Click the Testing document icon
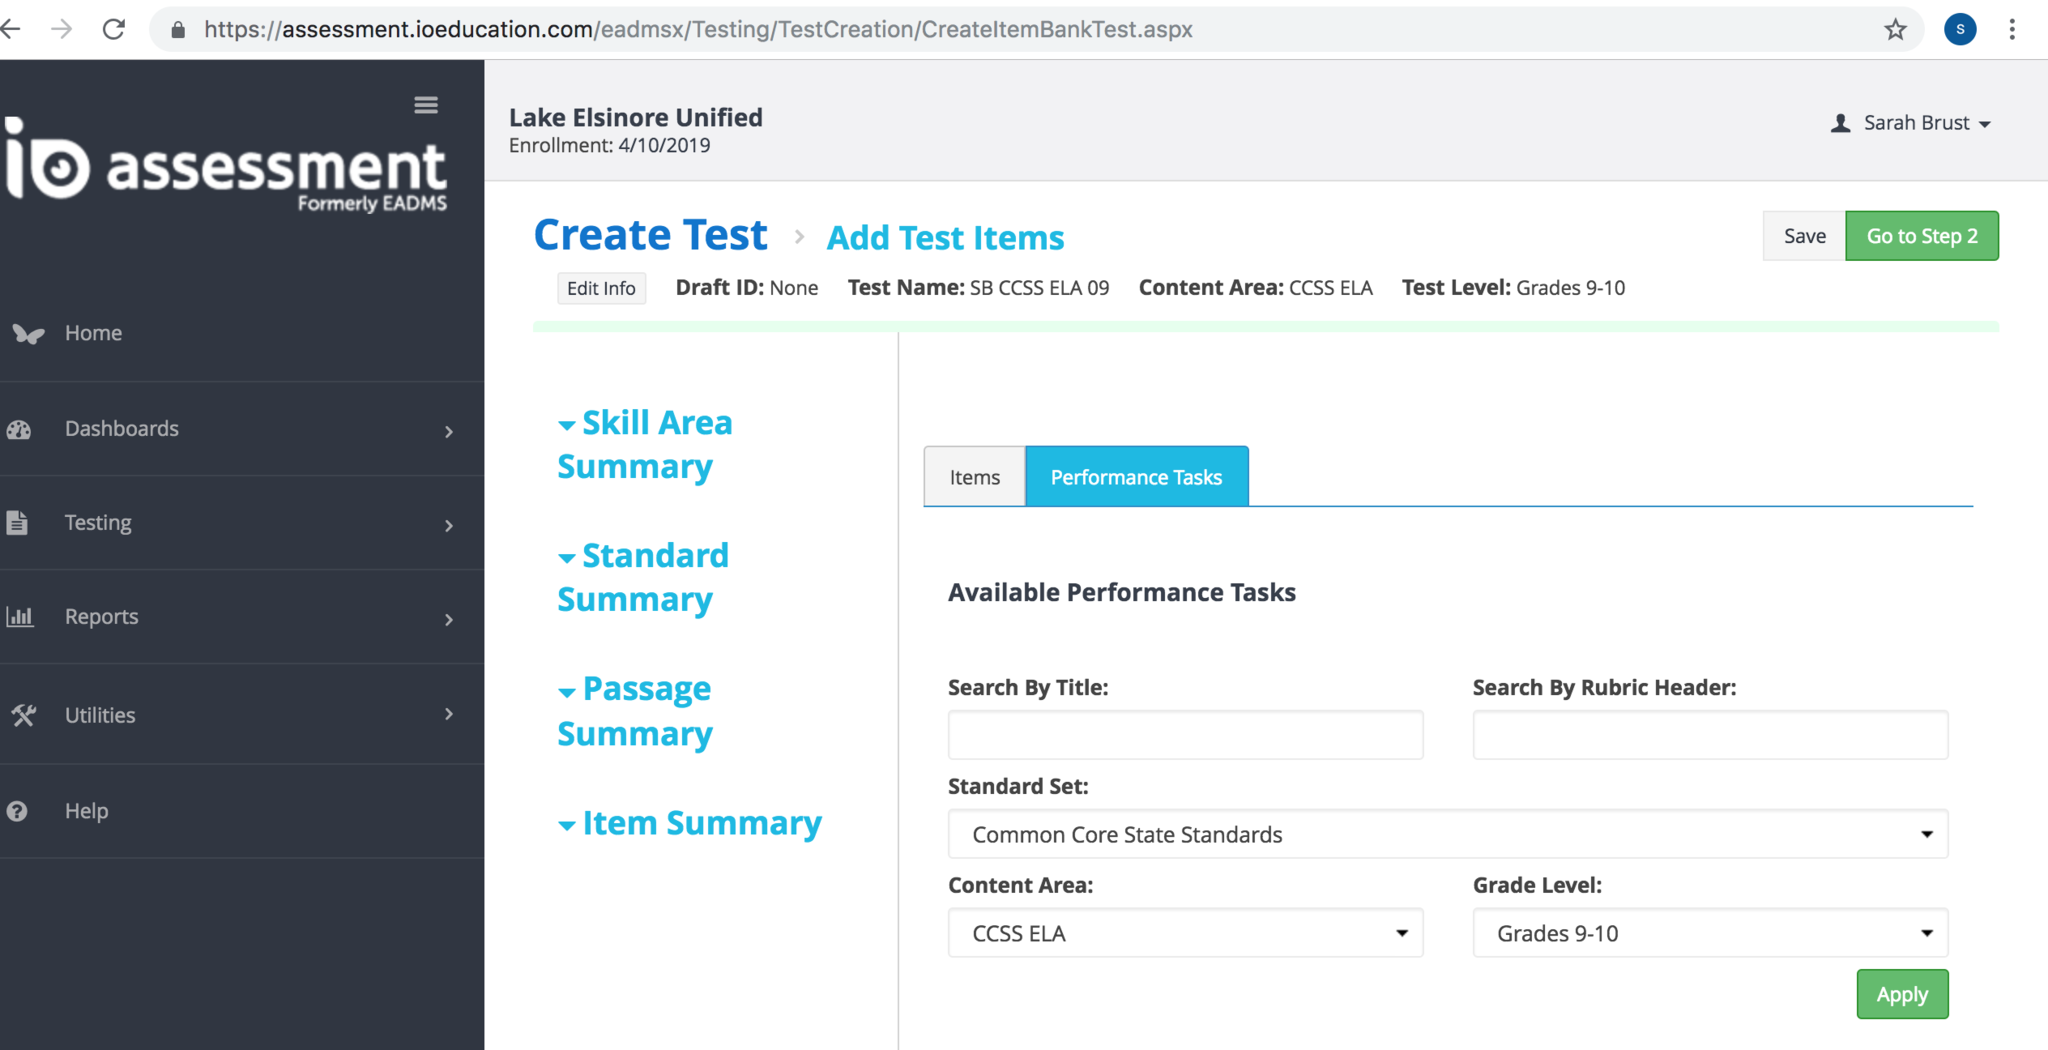Screen dimensions: 2048x1050 click(x=17, y=523)
